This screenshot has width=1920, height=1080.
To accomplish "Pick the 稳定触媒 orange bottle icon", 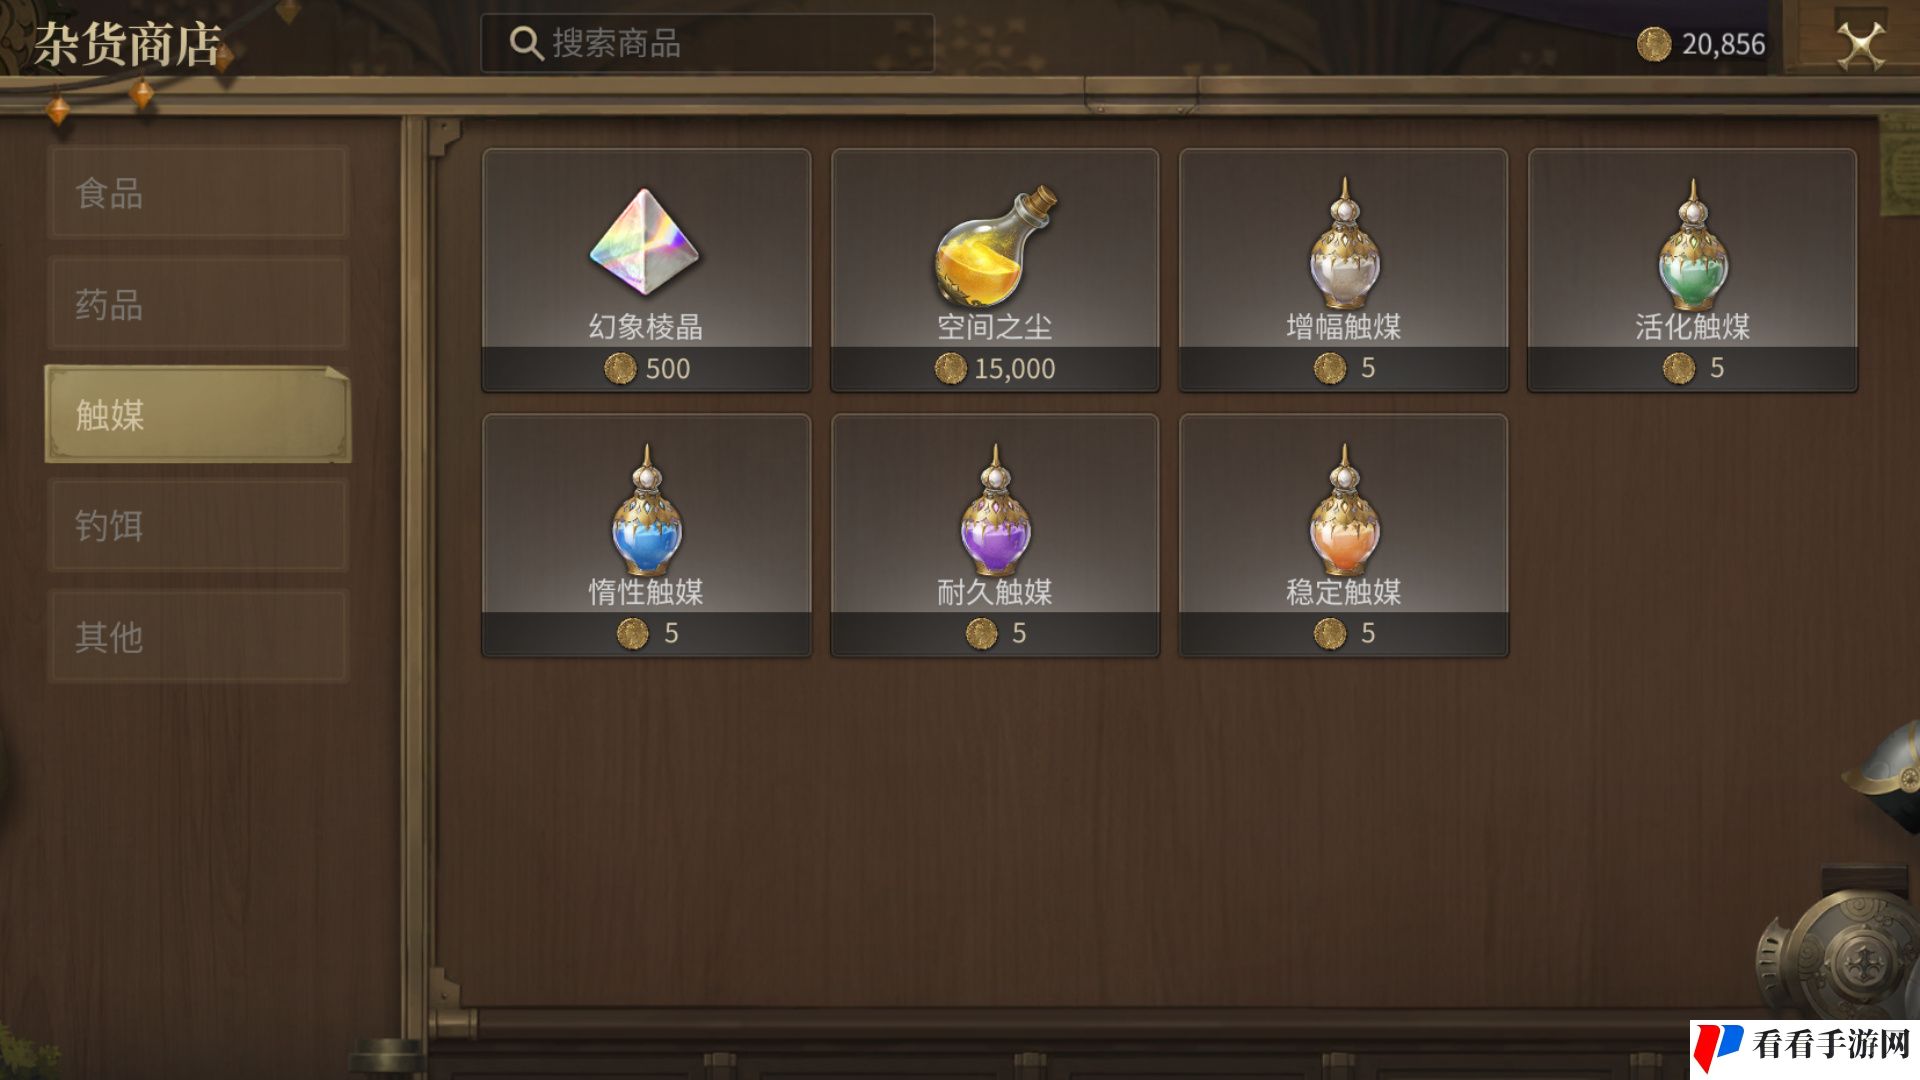I will (1344, 509).
